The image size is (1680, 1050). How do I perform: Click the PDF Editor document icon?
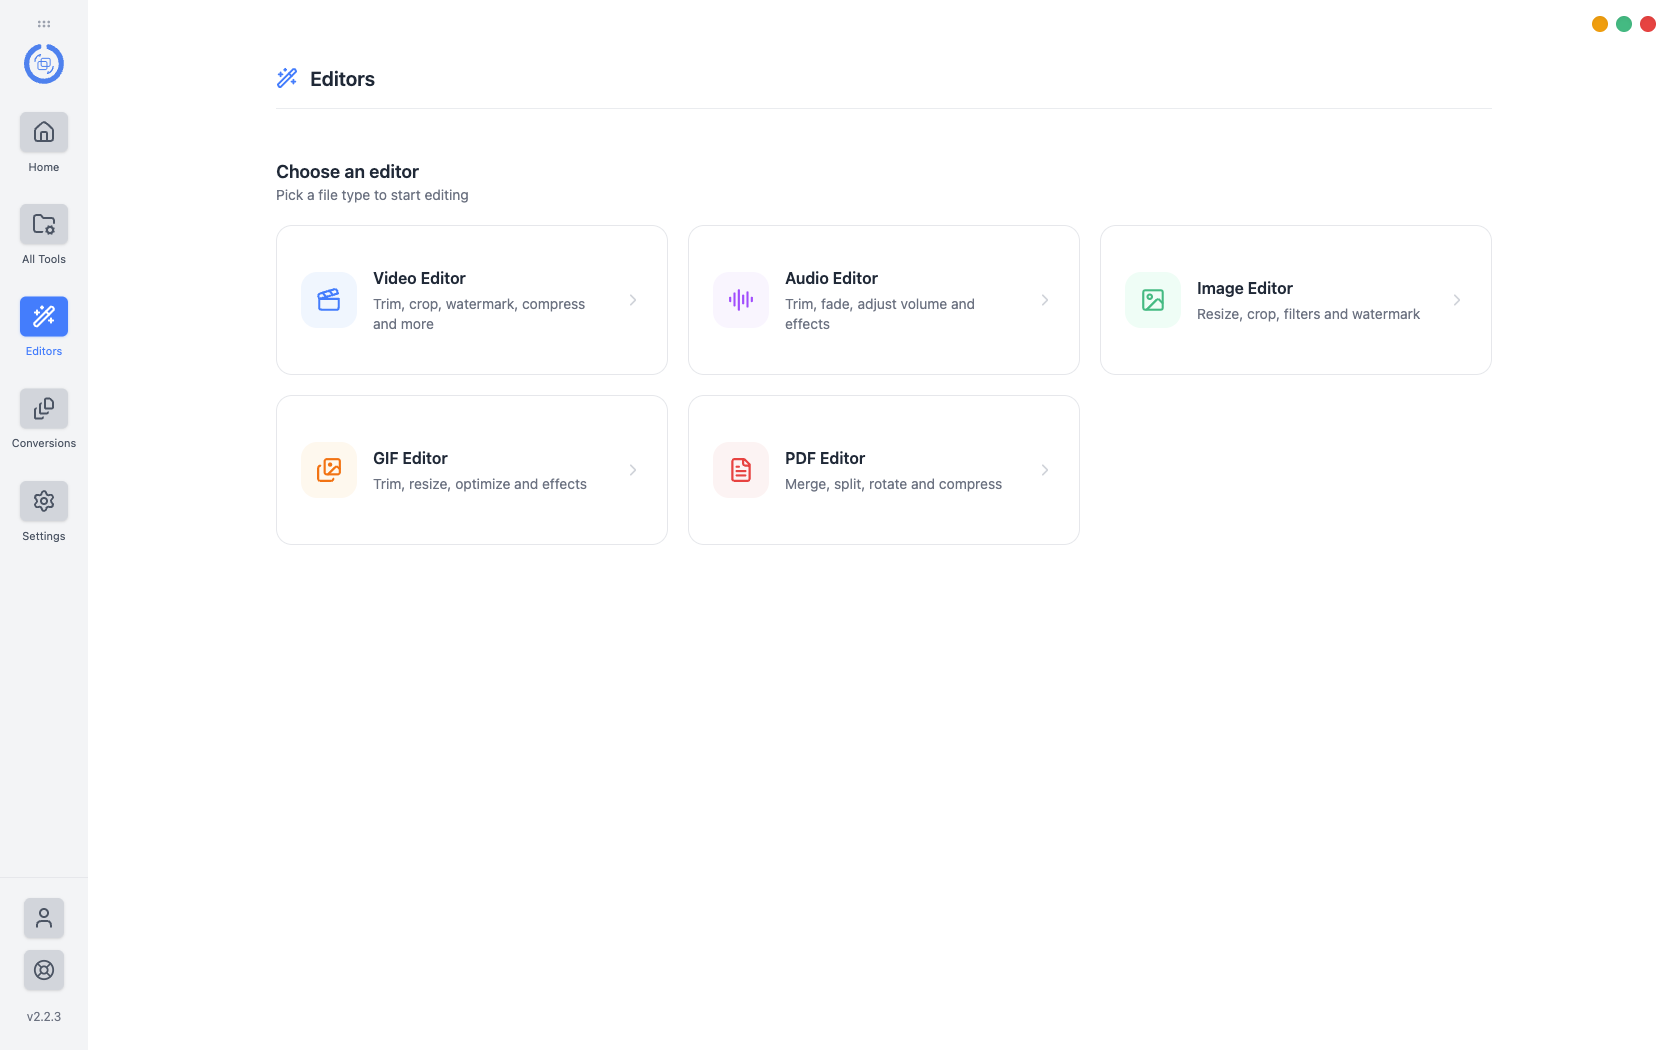[x=741, y=470]
